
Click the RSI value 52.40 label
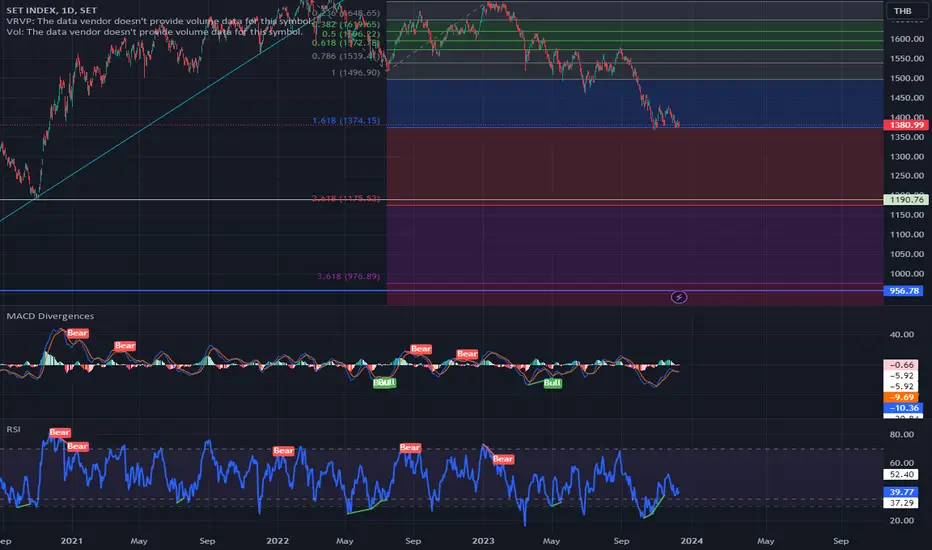(902, 474)
